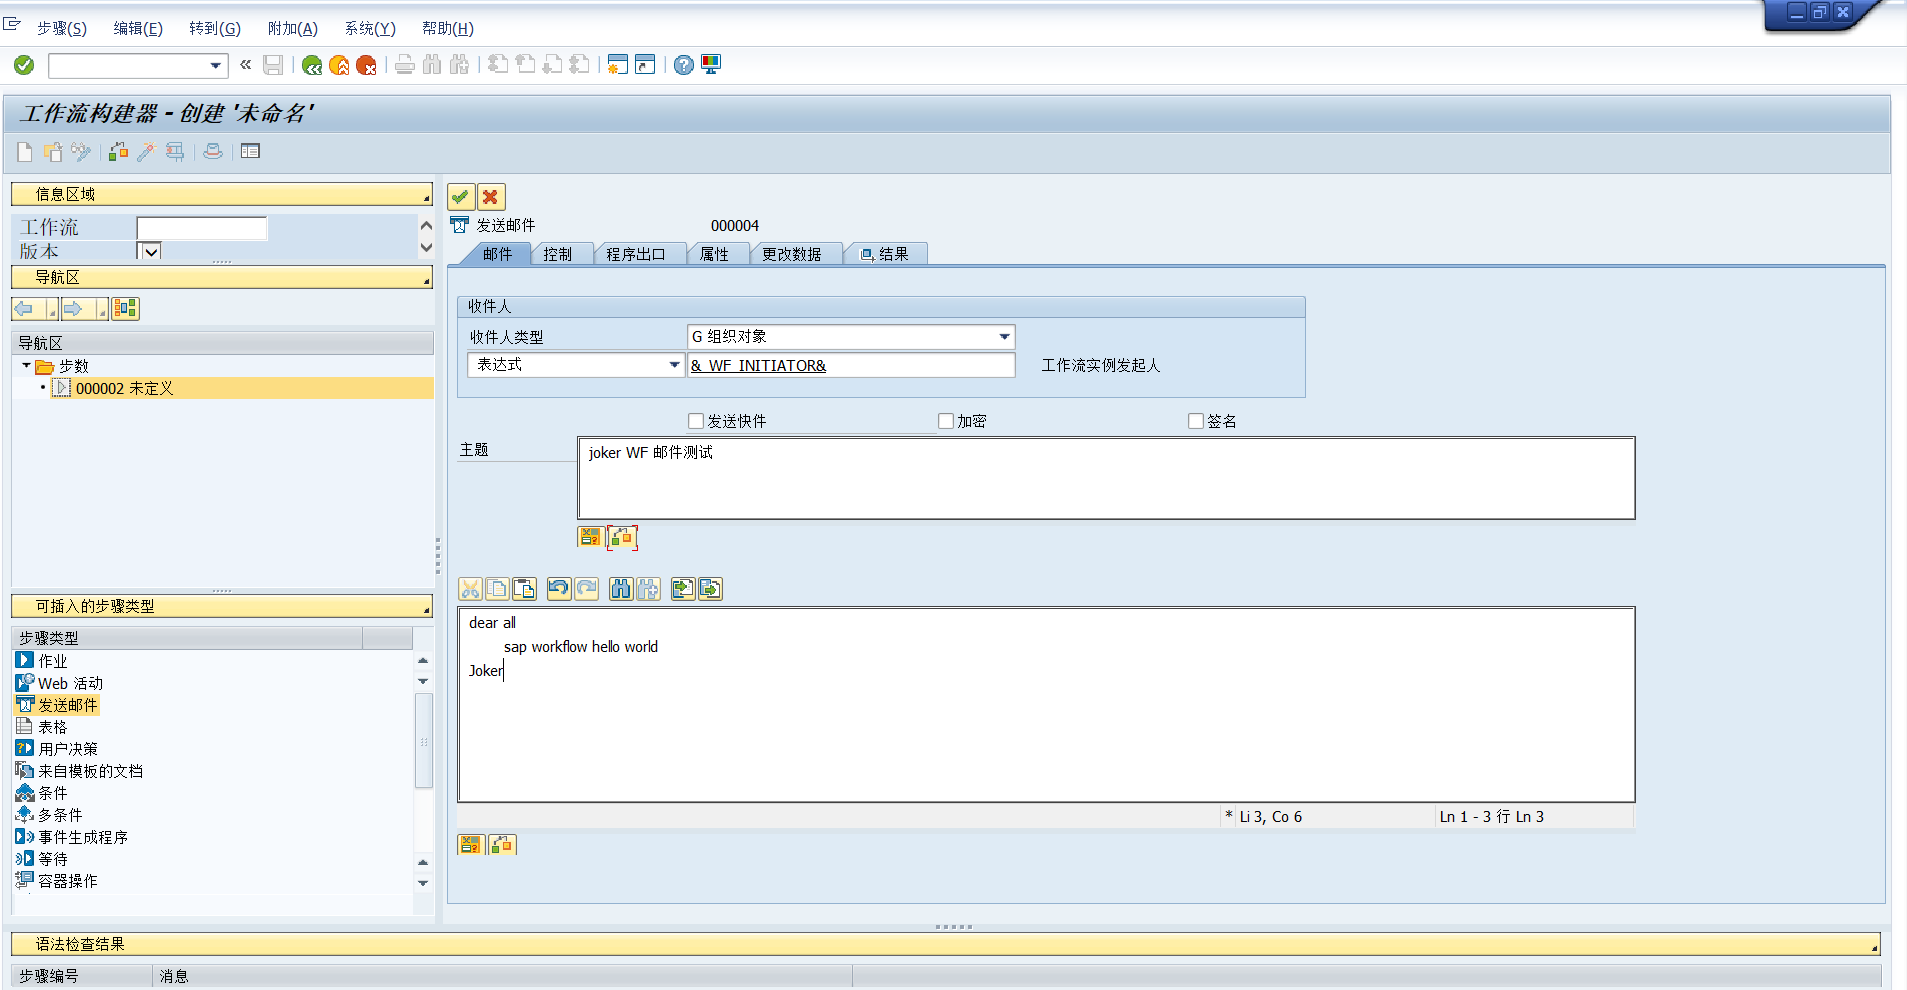Open the 收件人类型 dropdown
The width and height of the screenshot is (1907, 990).
pyautogui.click(x=1004, y=337)
